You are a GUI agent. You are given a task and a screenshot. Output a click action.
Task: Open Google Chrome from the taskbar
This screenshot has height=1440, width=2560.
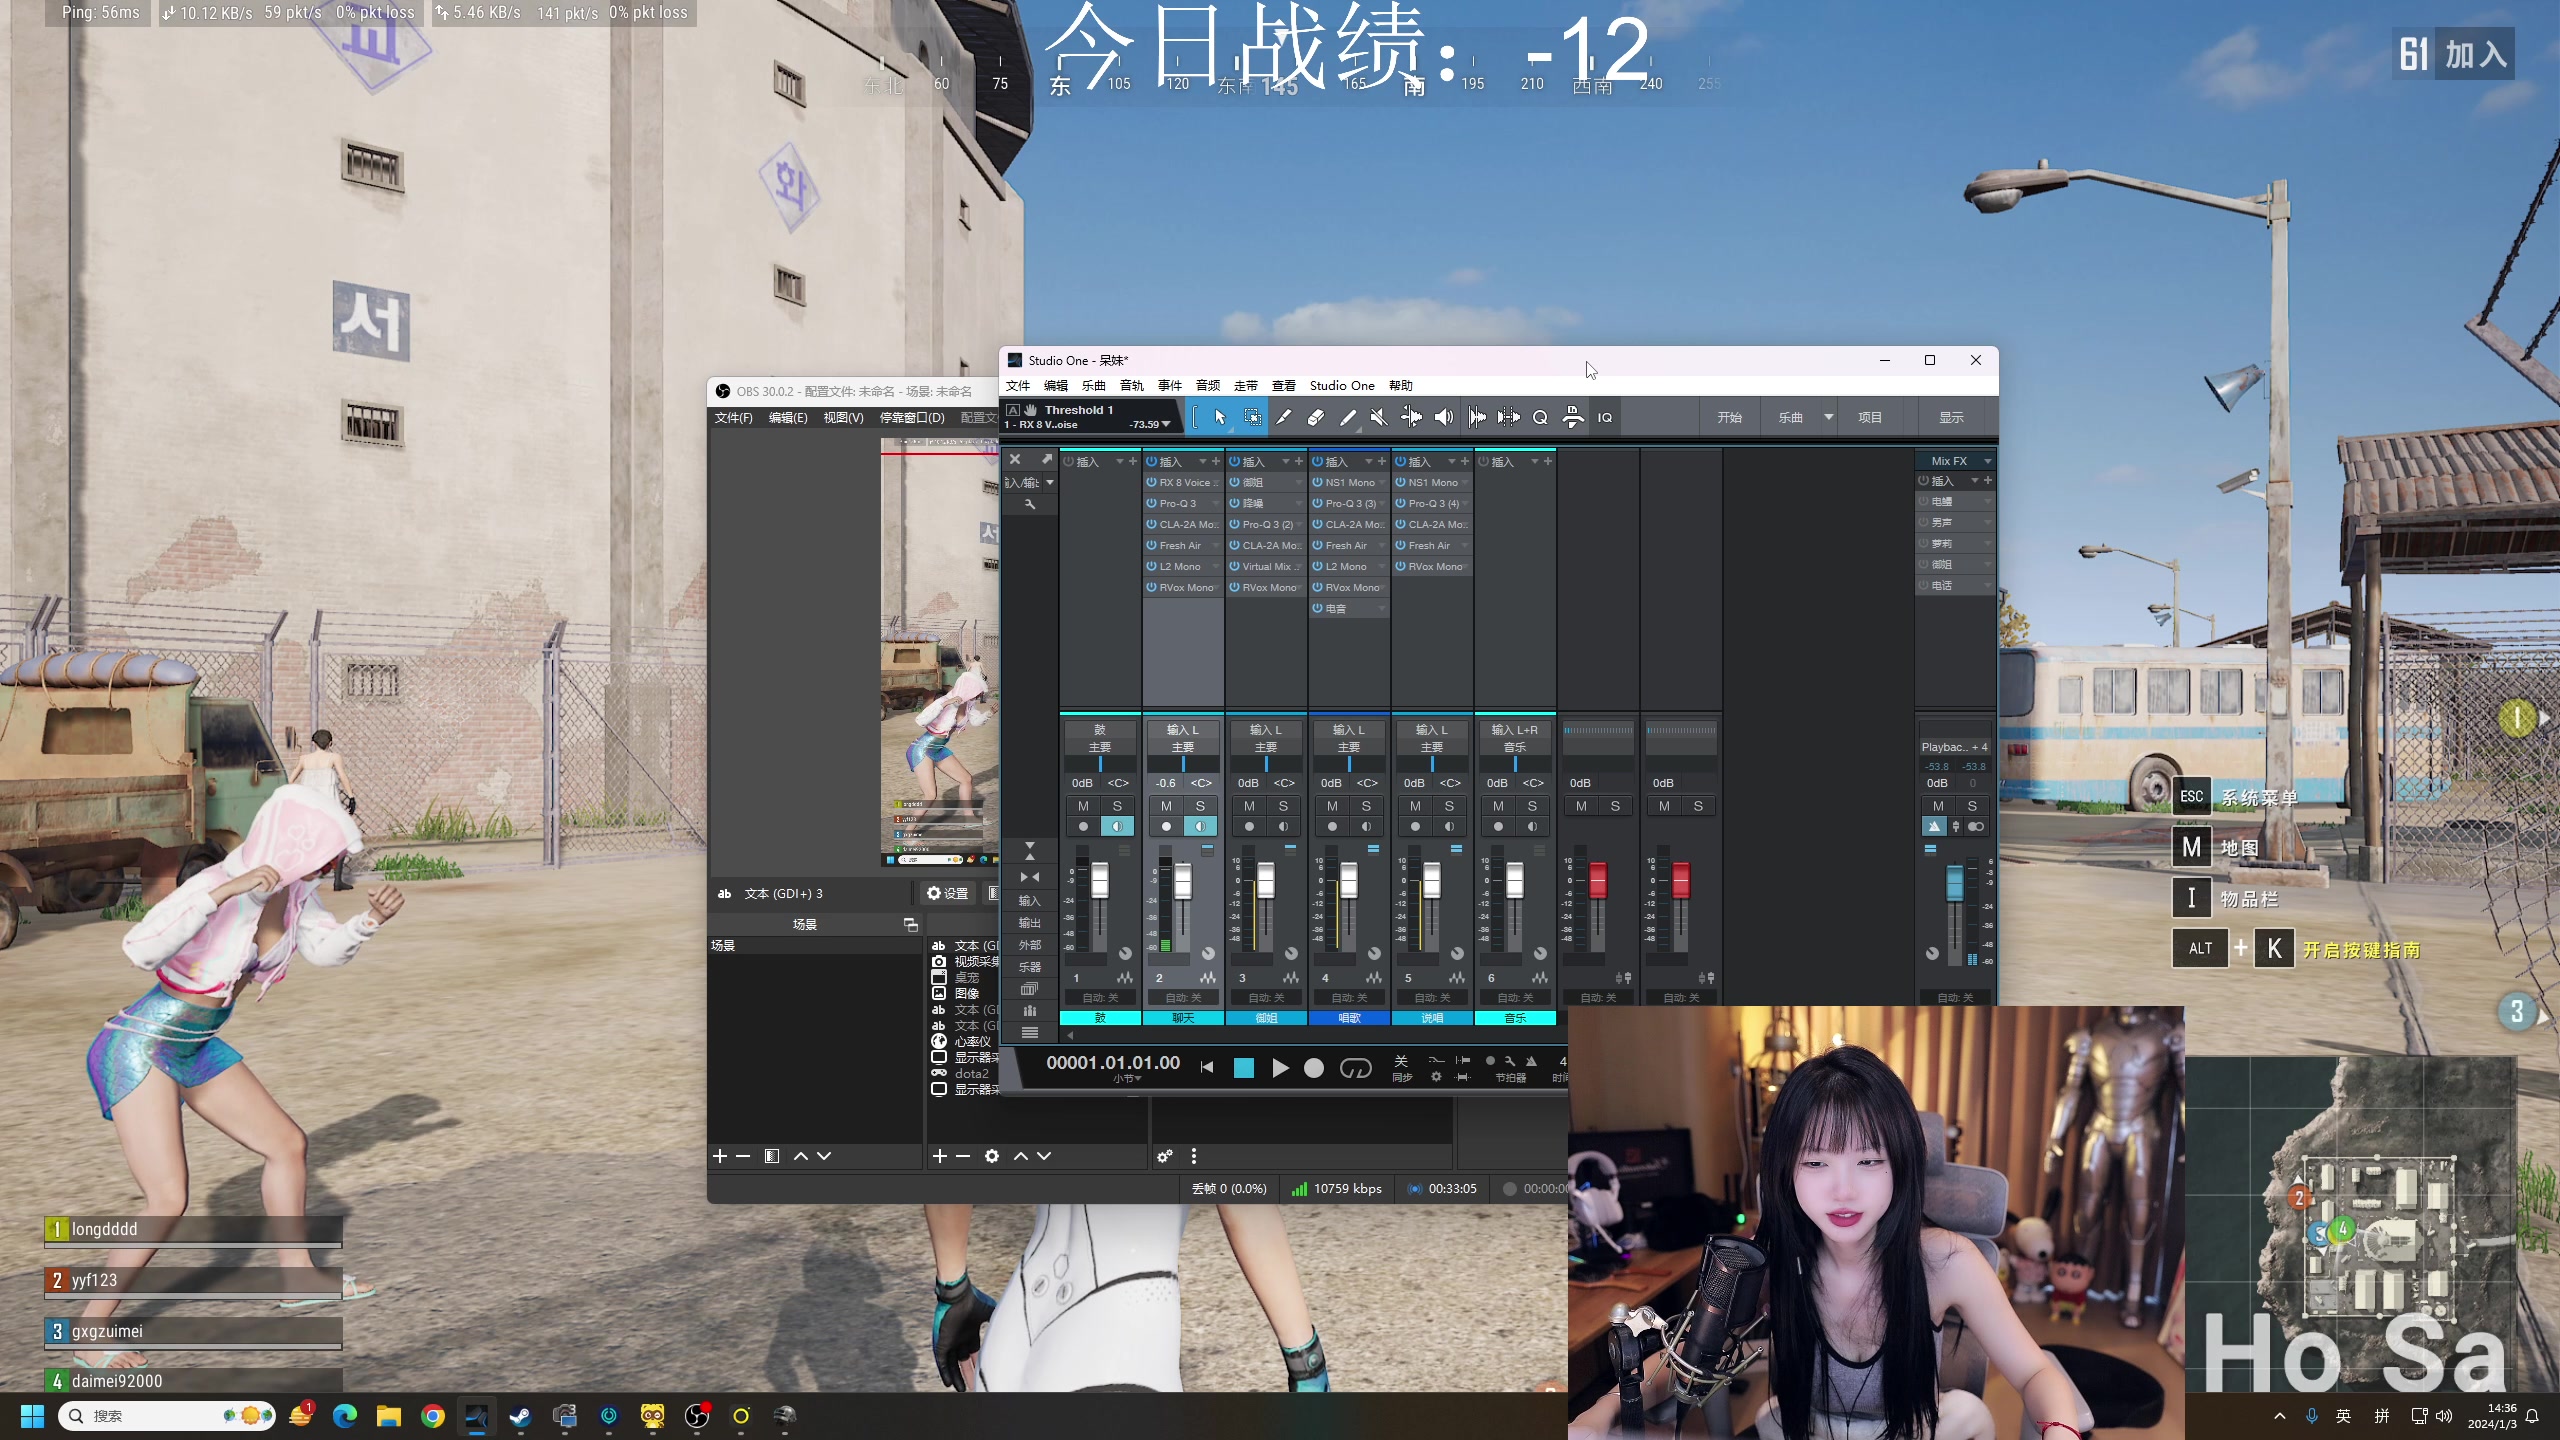point(432,1416)
